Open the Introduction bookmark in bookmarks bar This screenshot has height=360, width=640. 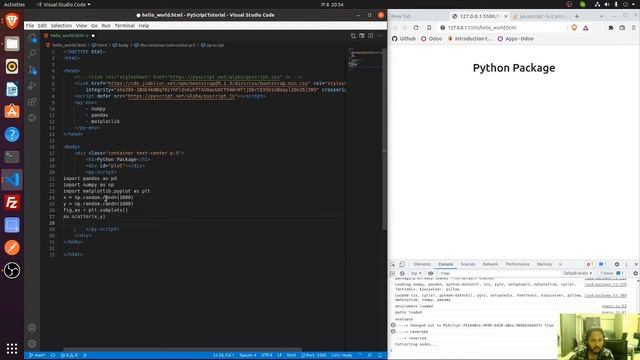(470, 39)
